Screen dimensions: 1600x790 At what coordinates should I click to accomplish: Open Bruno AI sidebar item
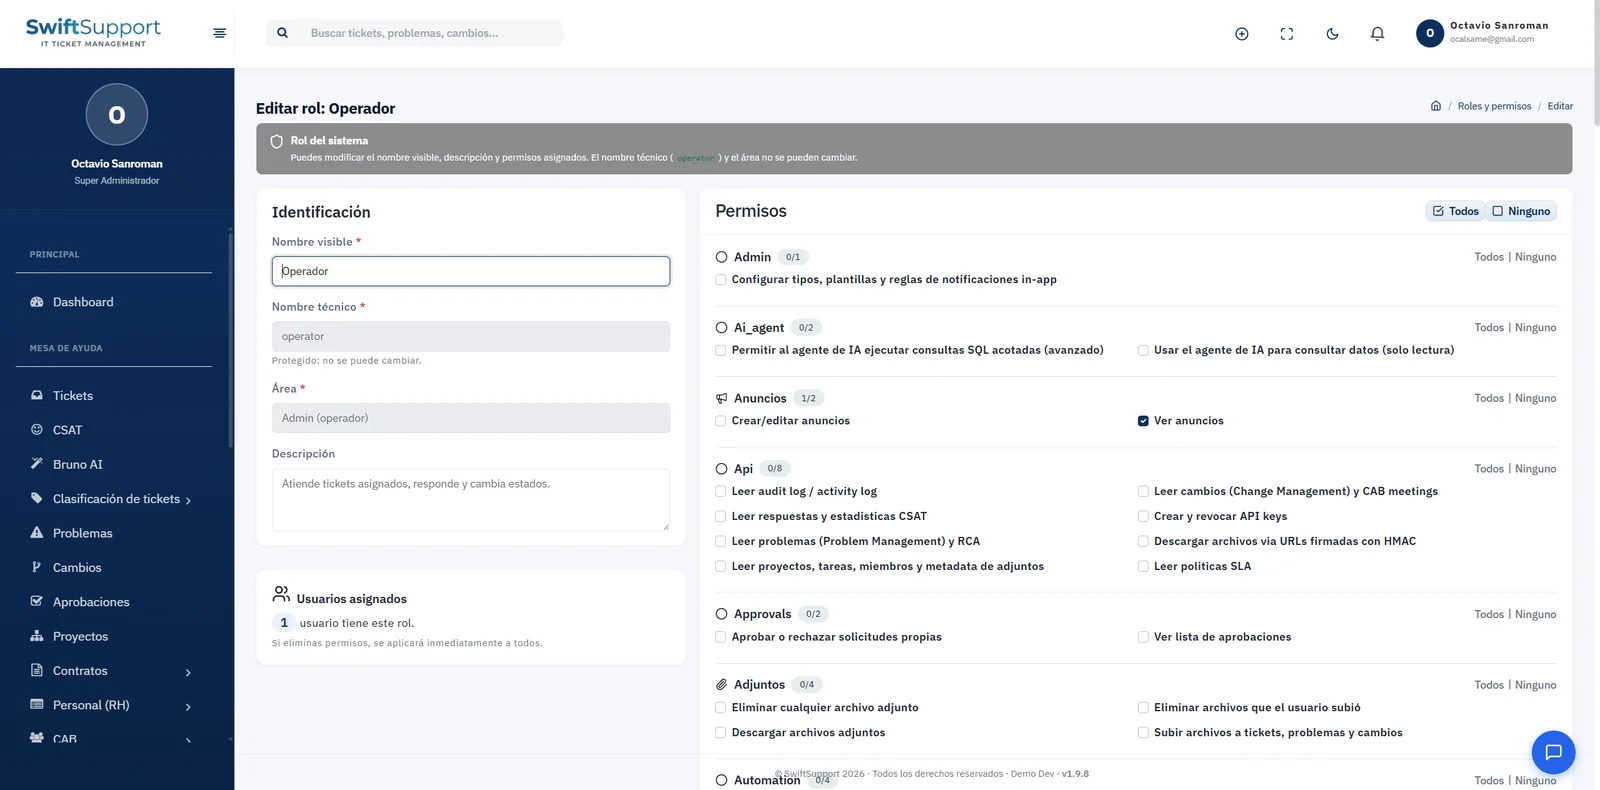(78, 464)
